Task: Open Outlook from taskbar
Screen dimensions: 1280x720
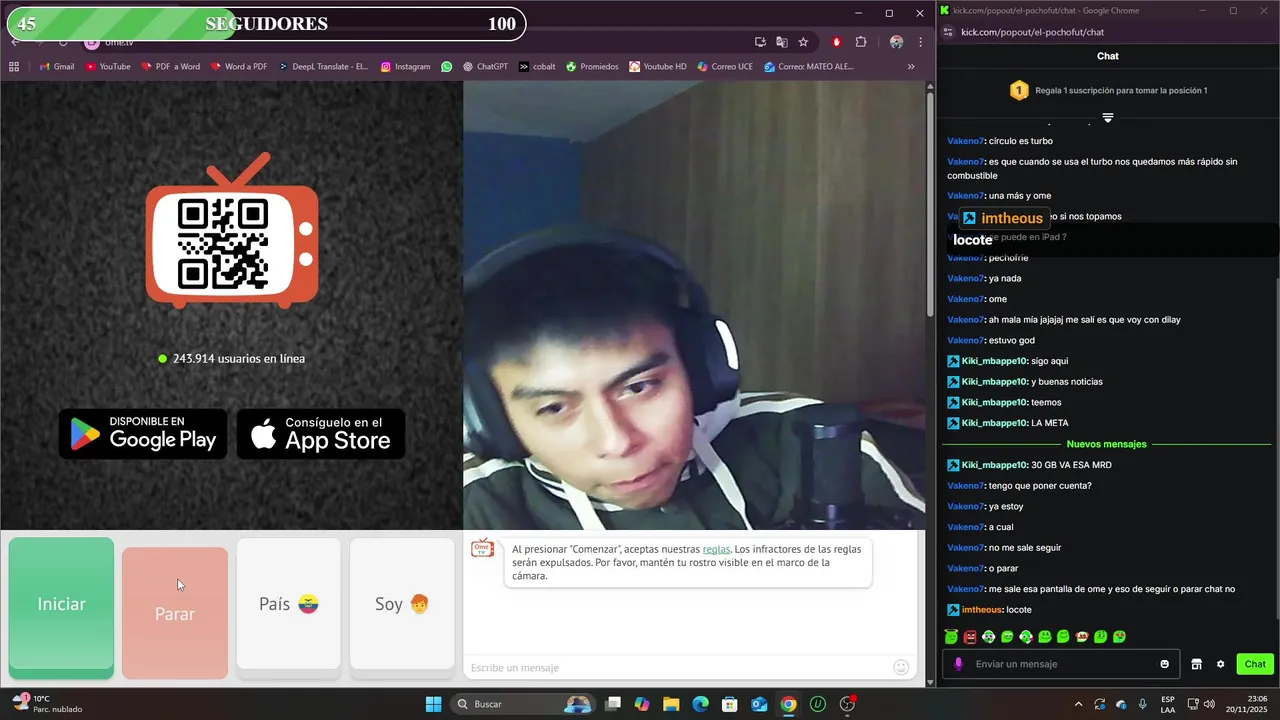Action: coord(759,704)
